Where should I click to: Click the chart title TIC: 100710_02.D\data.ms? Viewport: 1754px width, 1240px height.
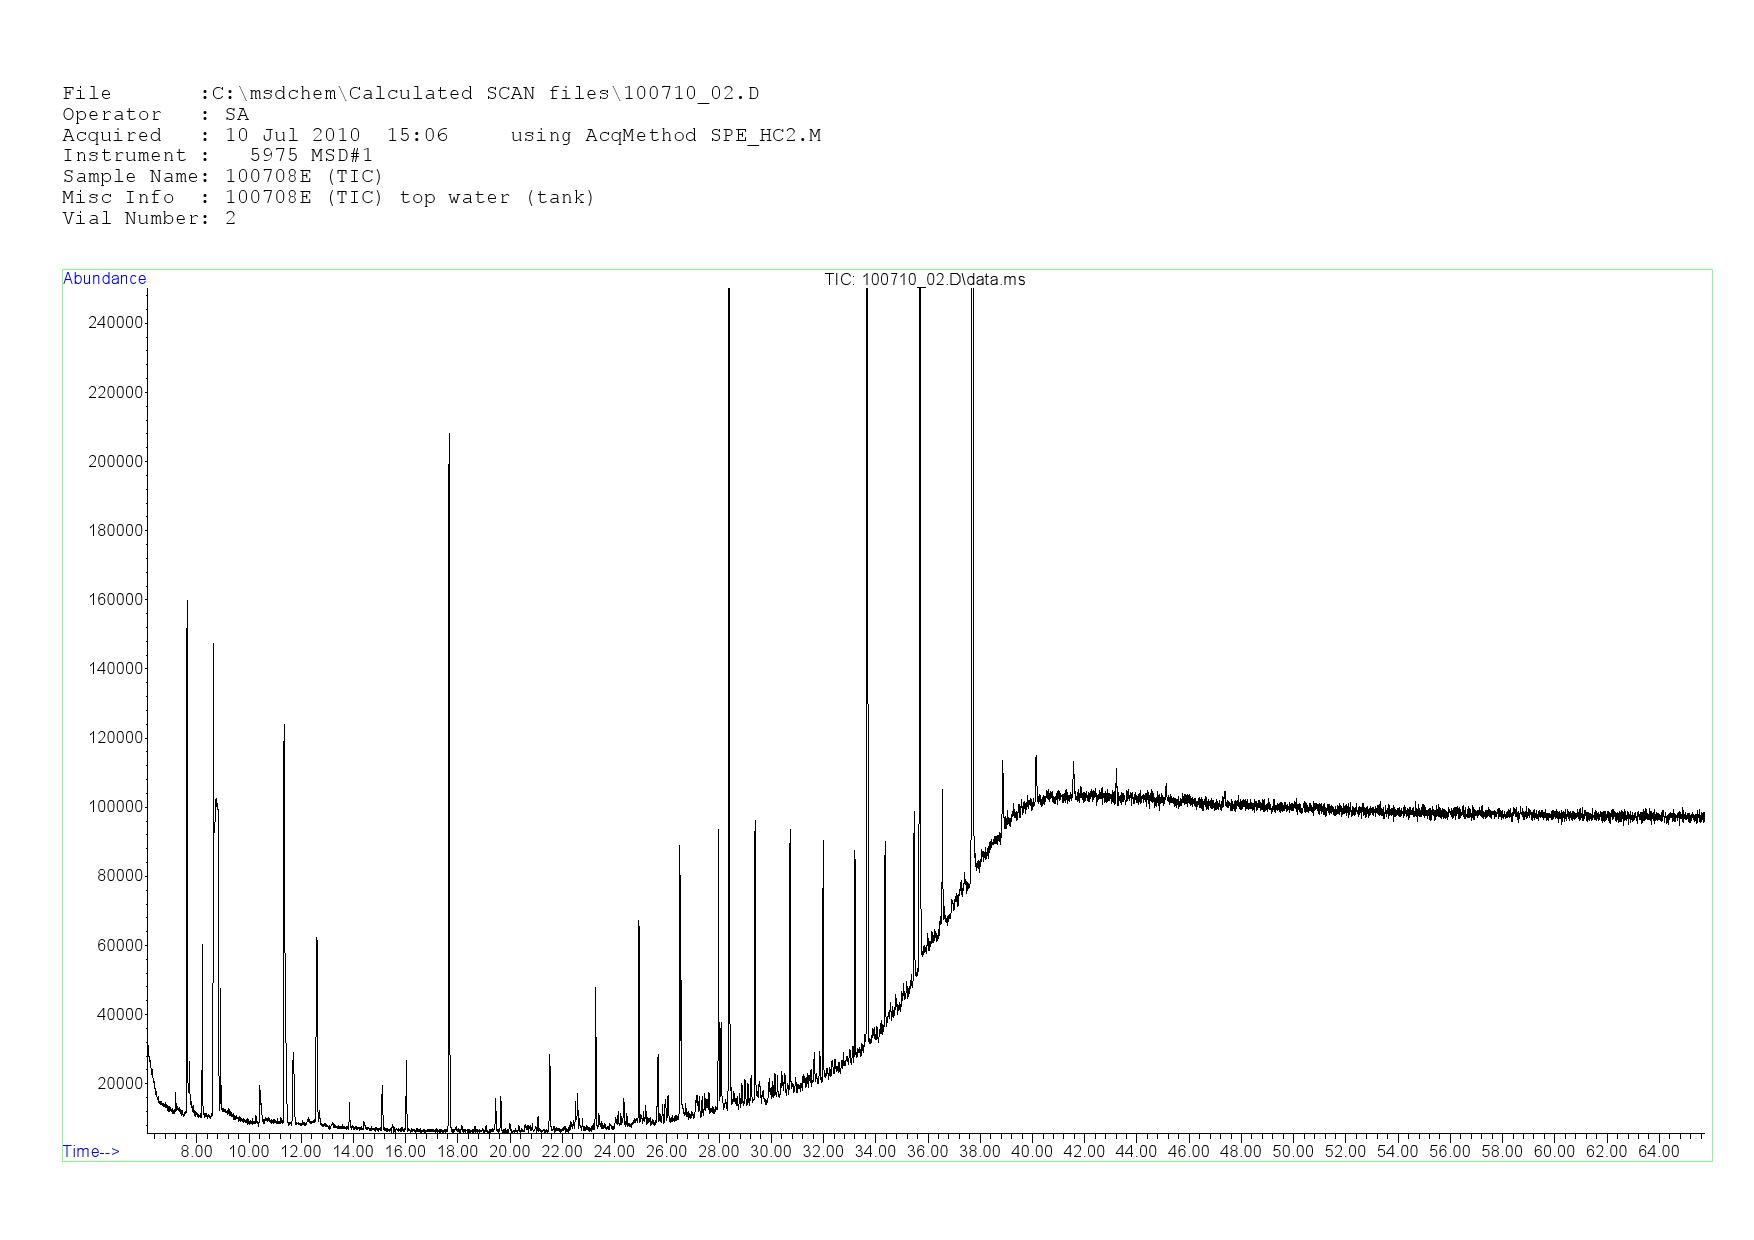click(x=924, y=280)
